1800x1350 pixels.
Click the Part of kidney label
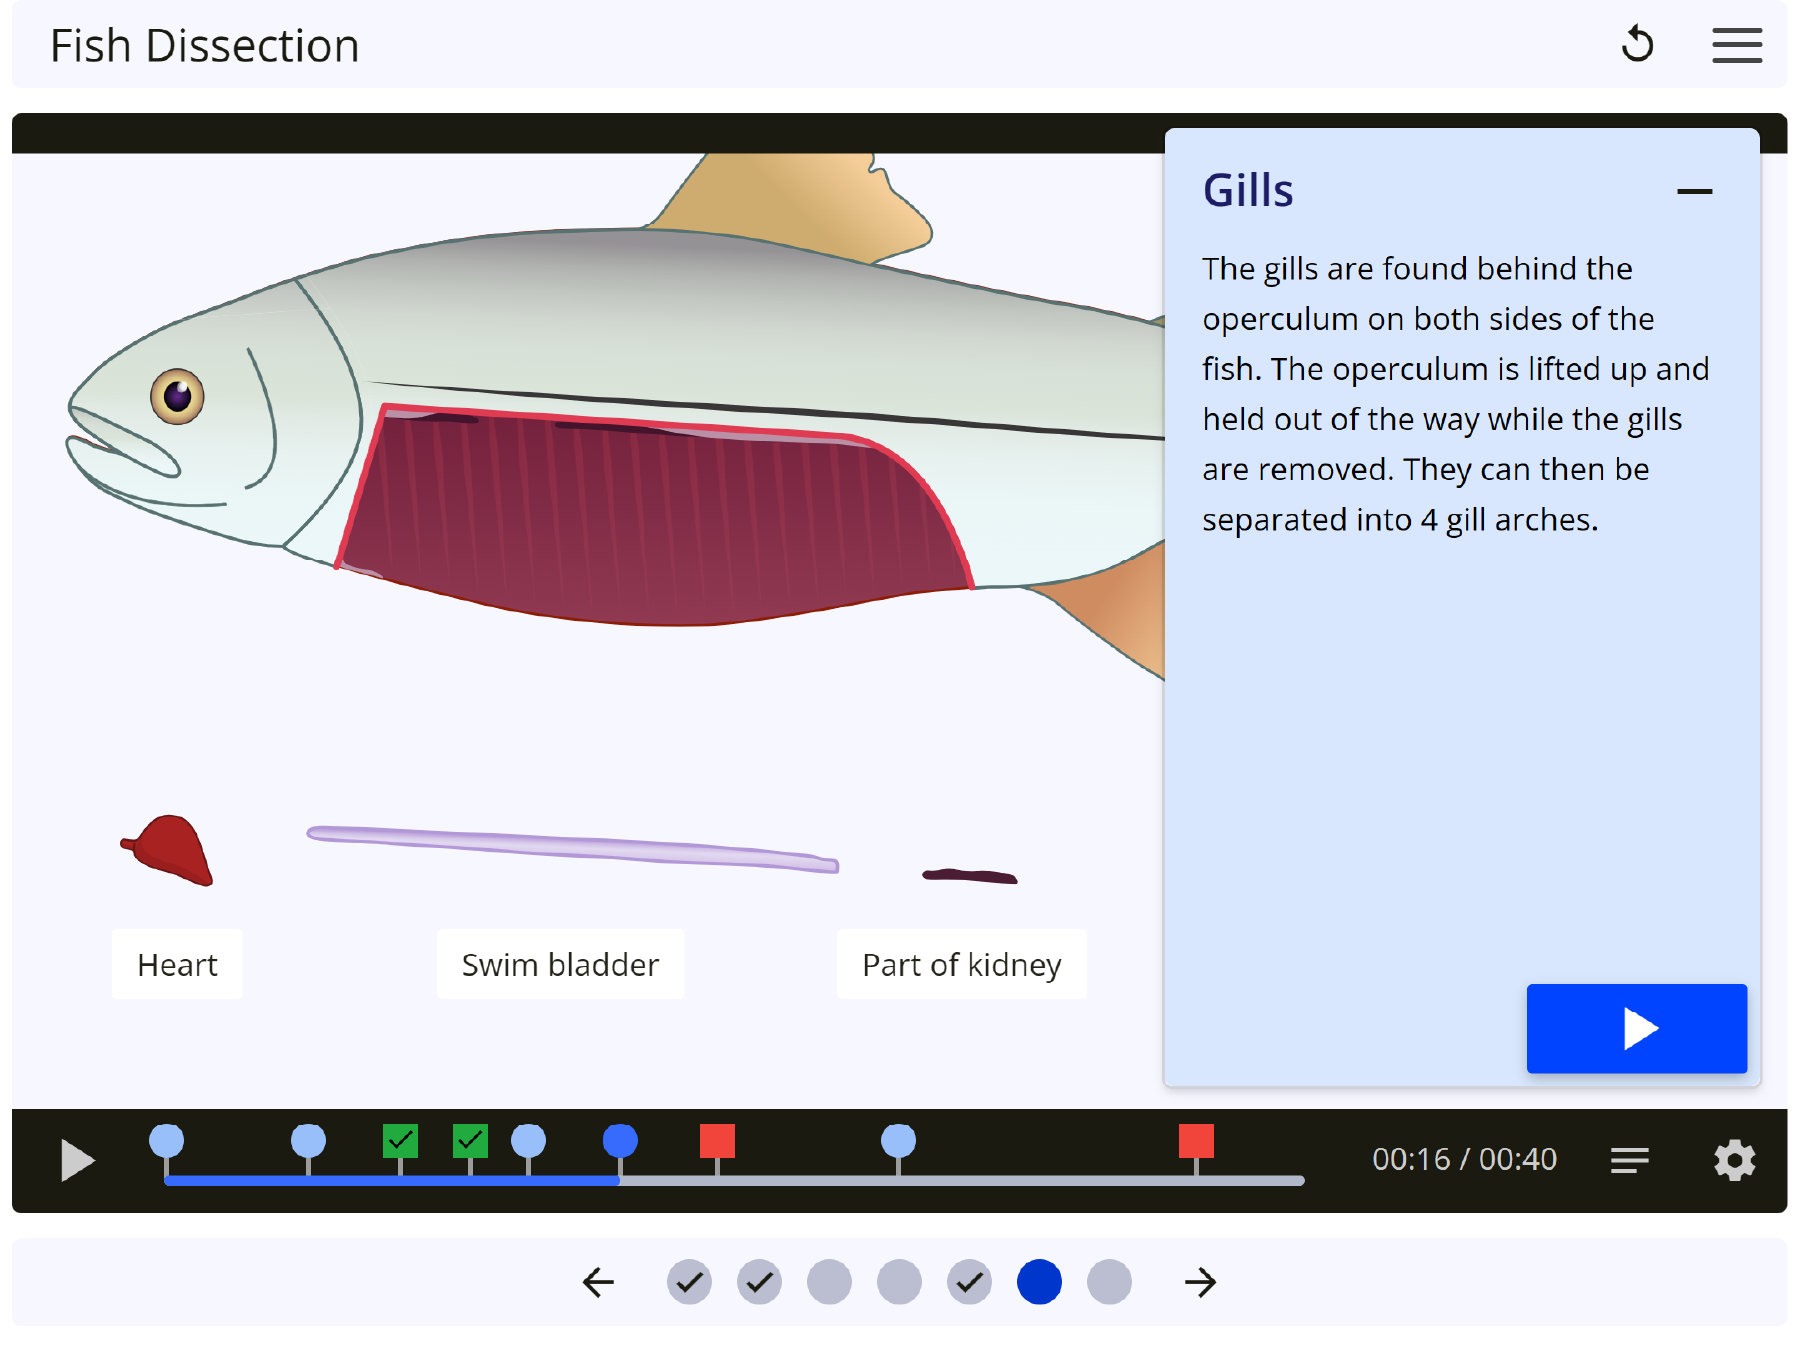pyautogui.click(x=961, y=964)
